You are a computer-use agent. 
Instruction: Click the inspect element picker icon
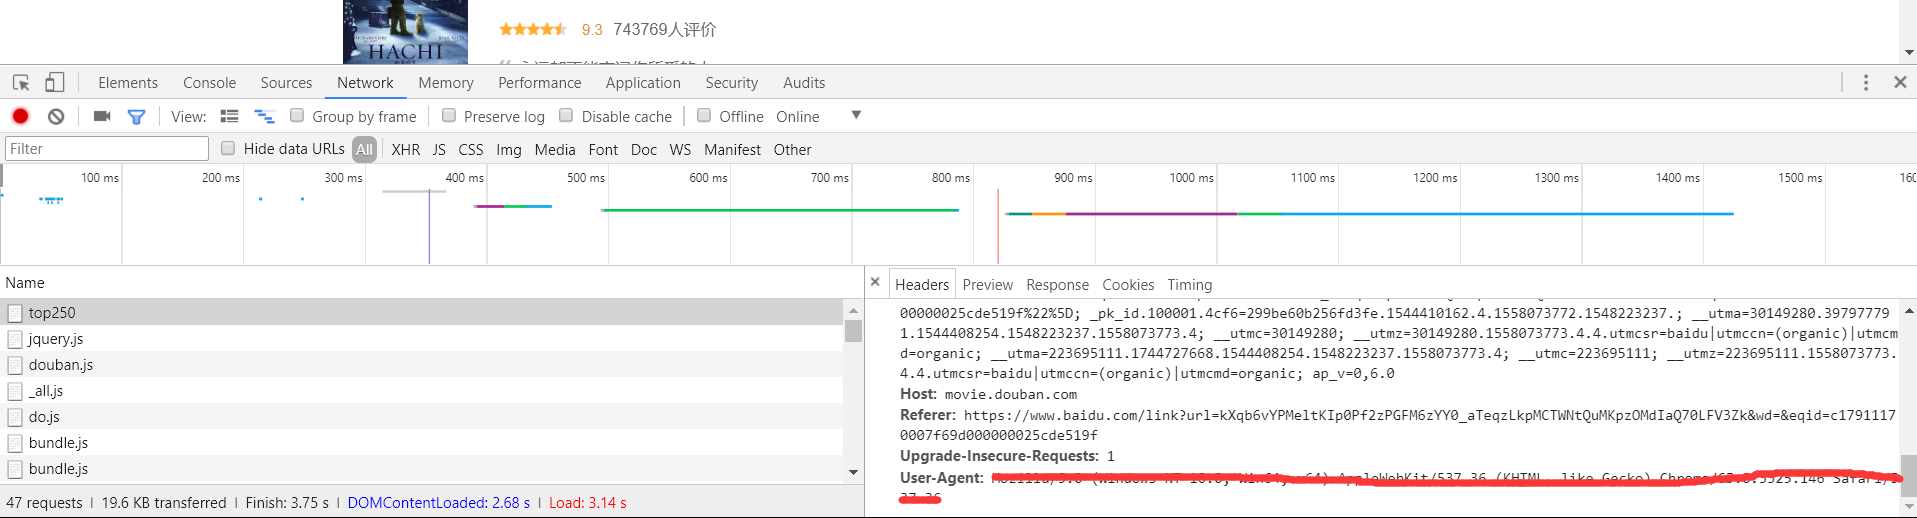(x=21, y=83)
